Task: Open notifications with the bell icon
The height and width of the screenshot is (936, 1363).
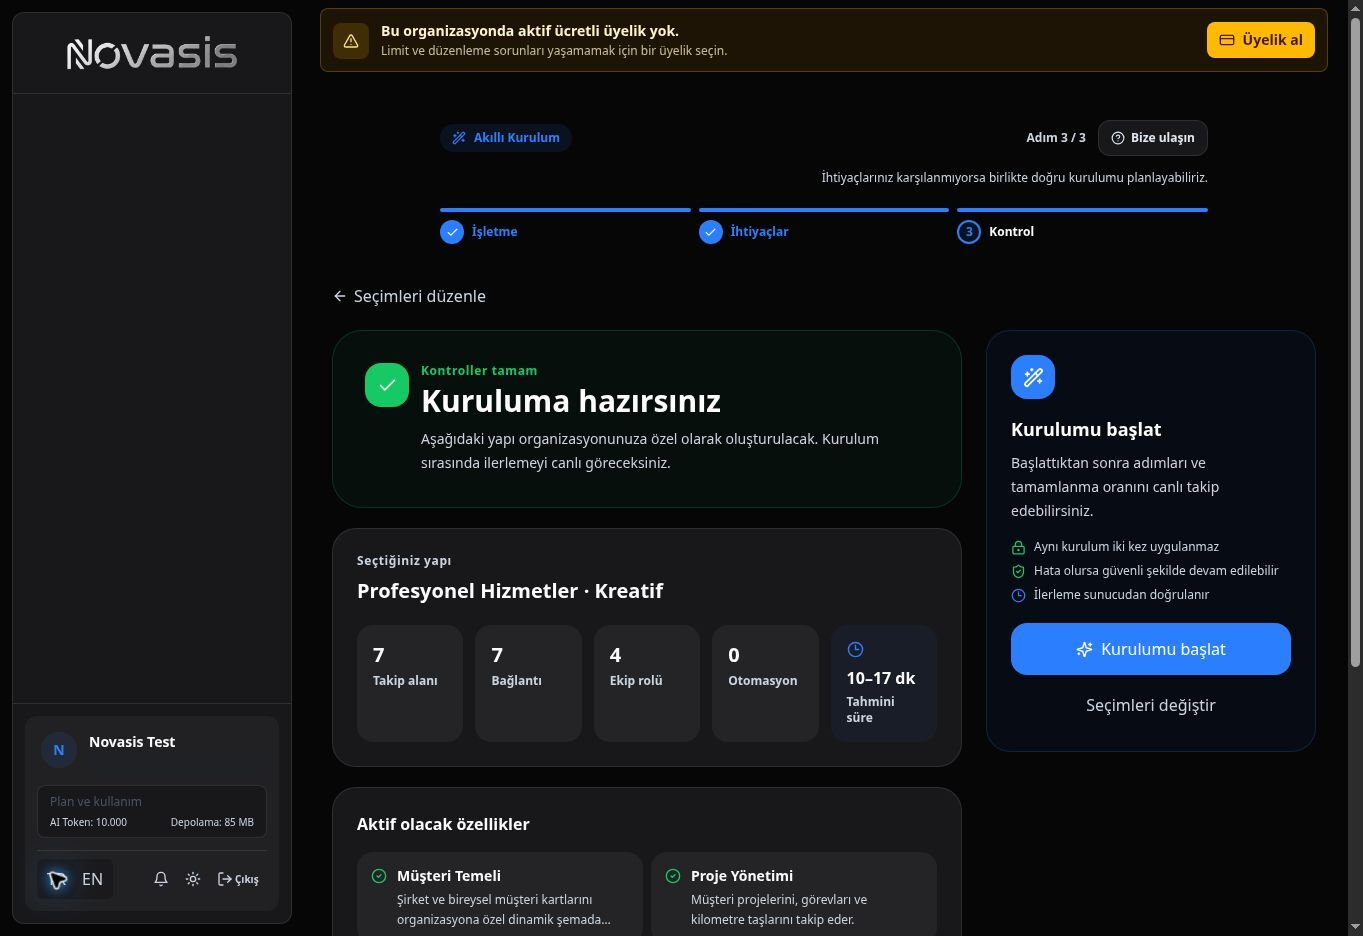Action: 161,879
